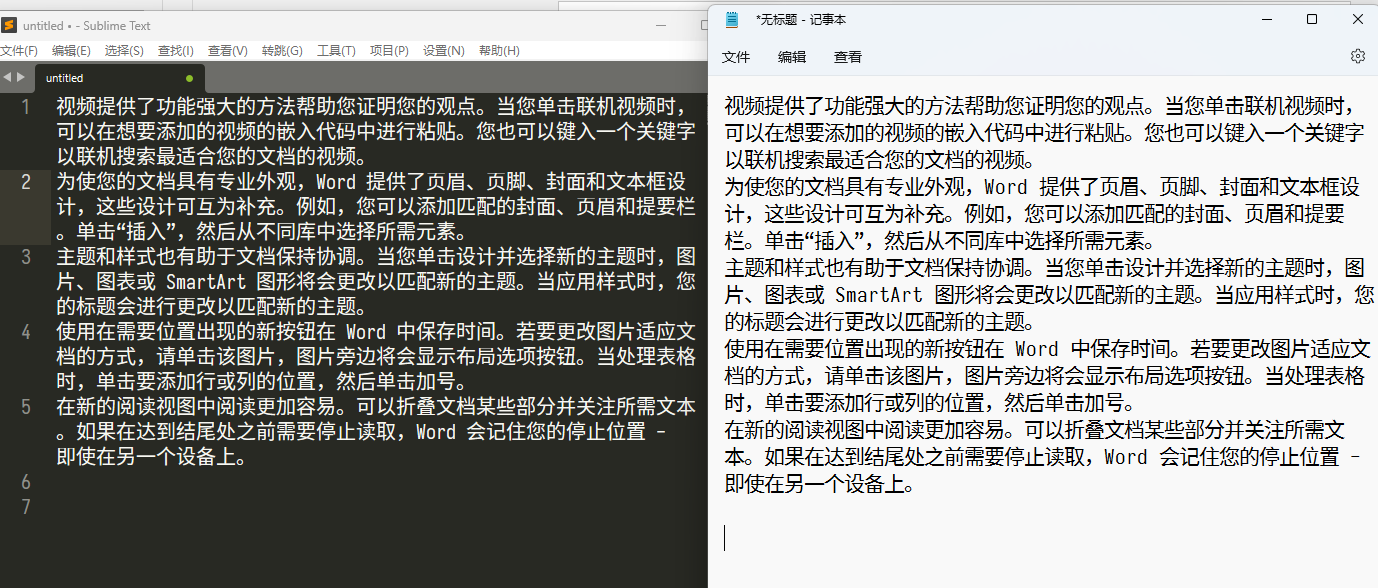Screen dimensions: 1378x588
Task: Click "视频提供了功能强大的方法" in Sublime editor
Action: tap(176, 107)
